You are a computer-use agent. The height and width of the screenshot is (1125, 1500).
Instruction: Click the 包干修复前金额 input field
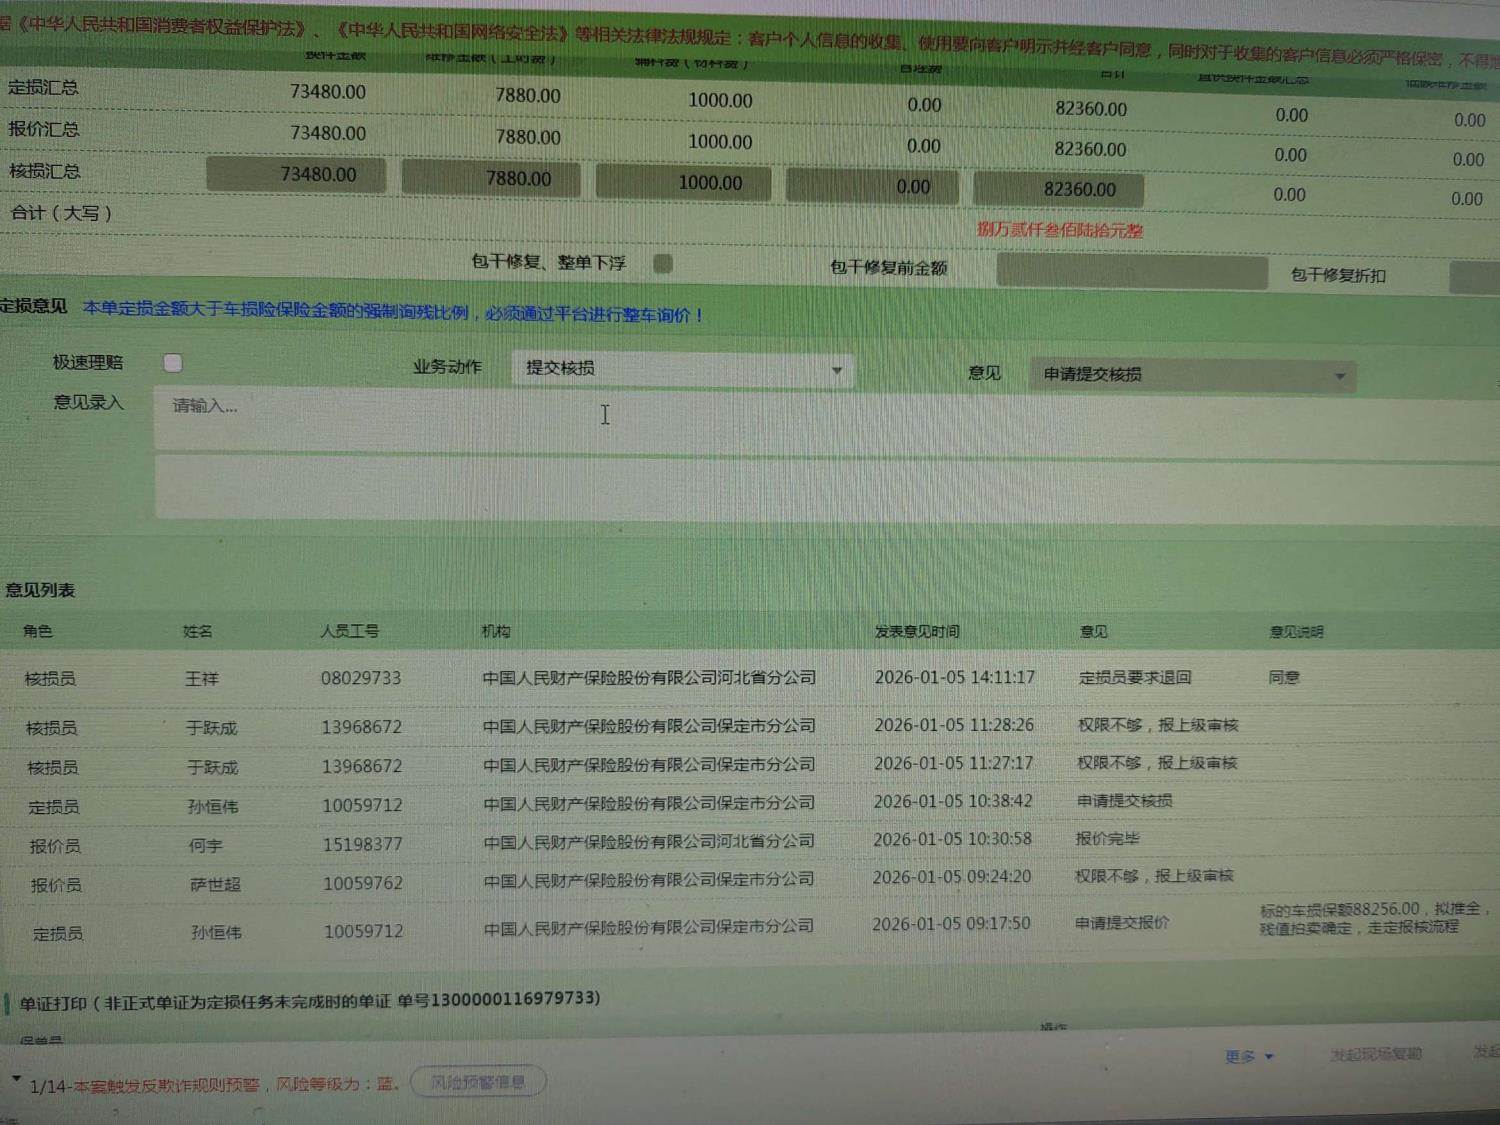pos(1131,271)
